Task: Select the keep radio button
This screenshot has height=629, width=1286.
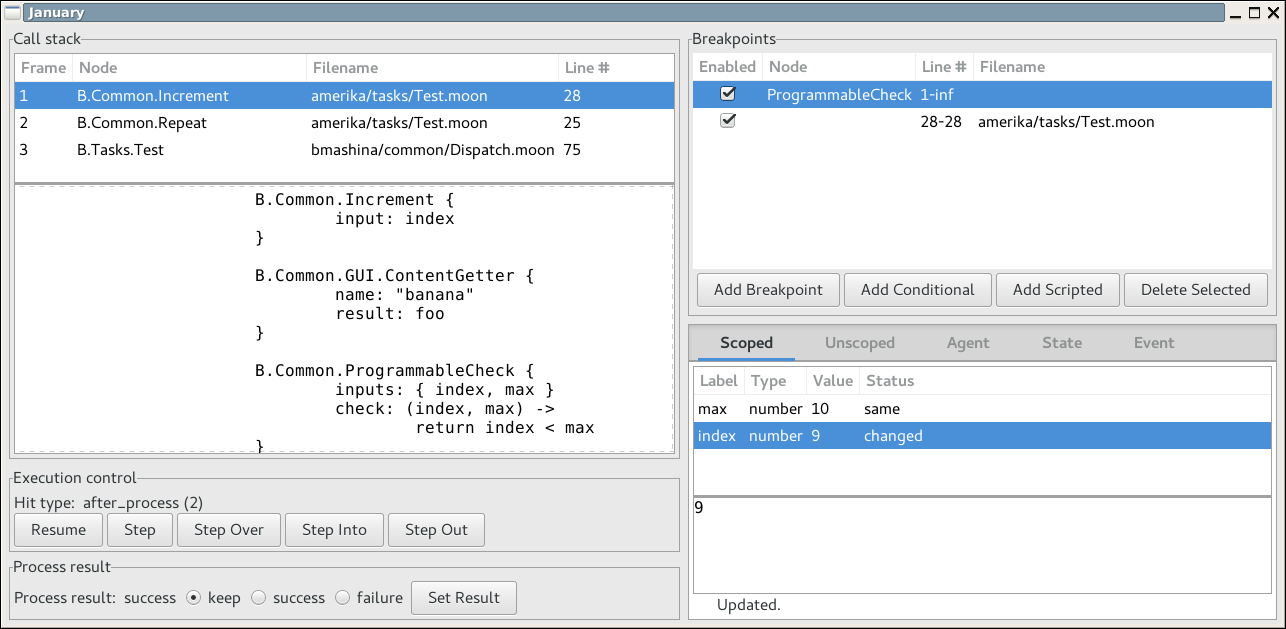Action: 196,597
